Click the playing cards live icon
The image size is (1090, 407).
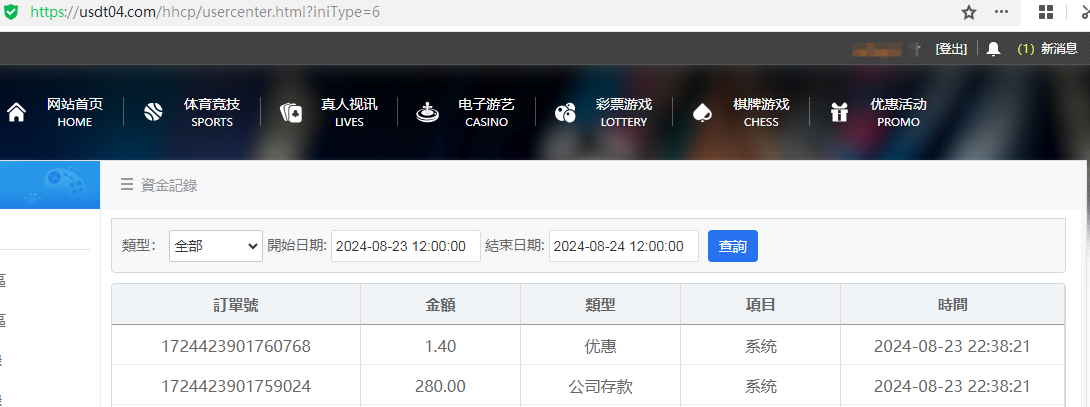(290, 112)
